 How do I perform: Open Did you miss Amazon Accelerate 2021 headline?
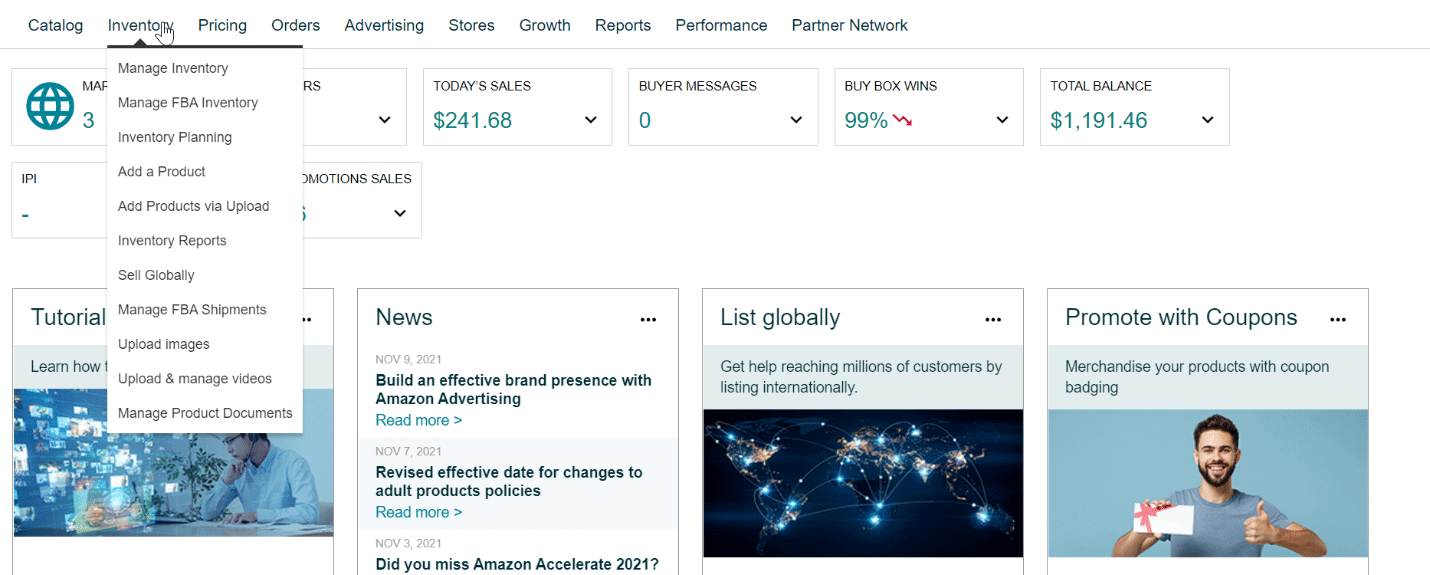517,564
